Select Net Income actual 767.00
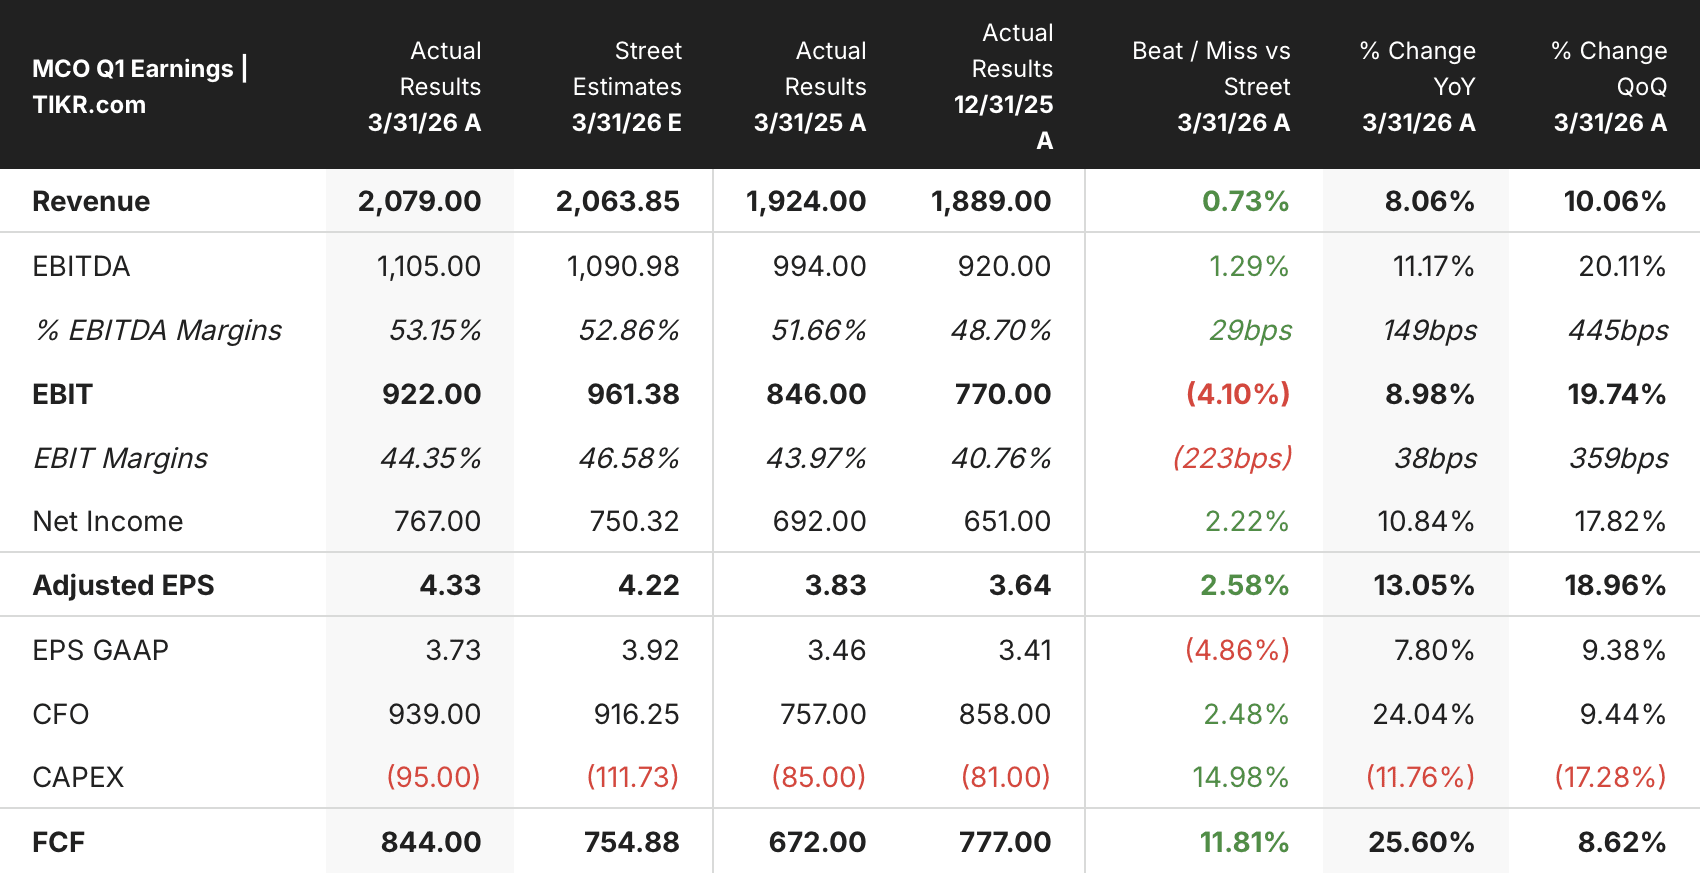1702x882 pixels. pos(437,521)
